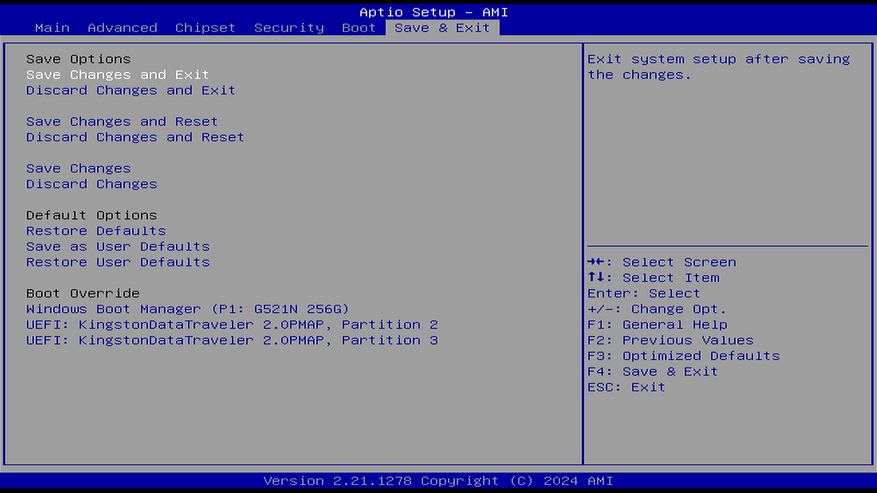The height and width of the screenshot is (493, 877).
Task: Go to the Chipset tab
Action: tap(205, 27)
